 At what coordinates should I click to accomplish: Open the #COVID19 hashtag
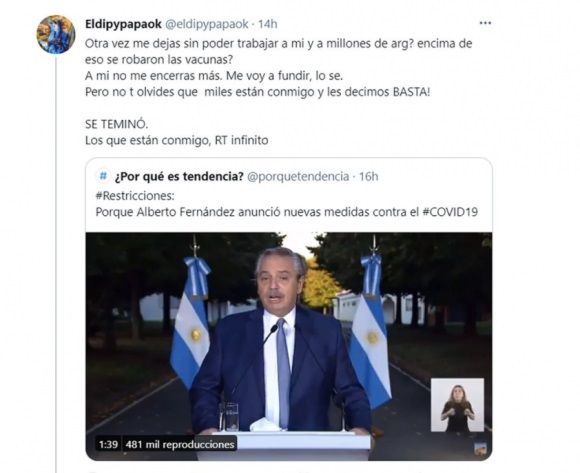tap(450, 212)
